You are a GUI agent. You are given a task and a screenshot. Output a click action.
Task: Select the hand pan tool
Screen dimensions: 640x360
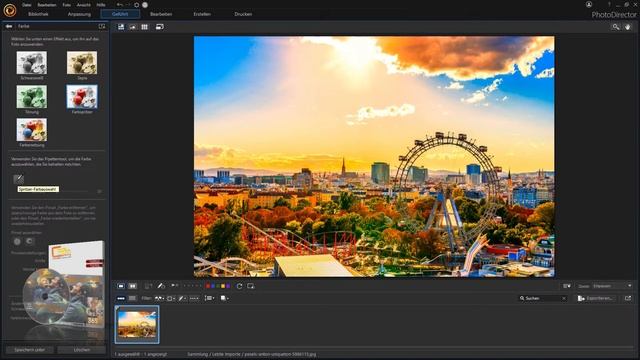coord(627,27)
